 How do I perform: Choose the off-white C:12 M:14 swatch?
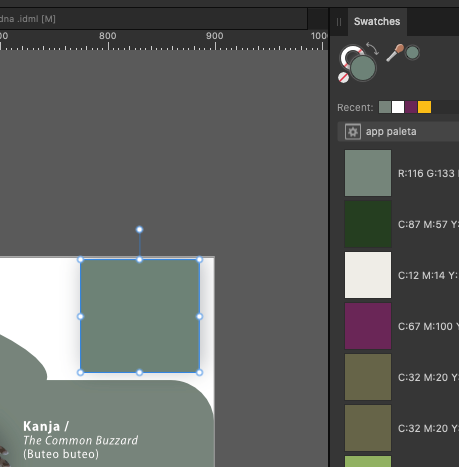(x=368, y=275)
